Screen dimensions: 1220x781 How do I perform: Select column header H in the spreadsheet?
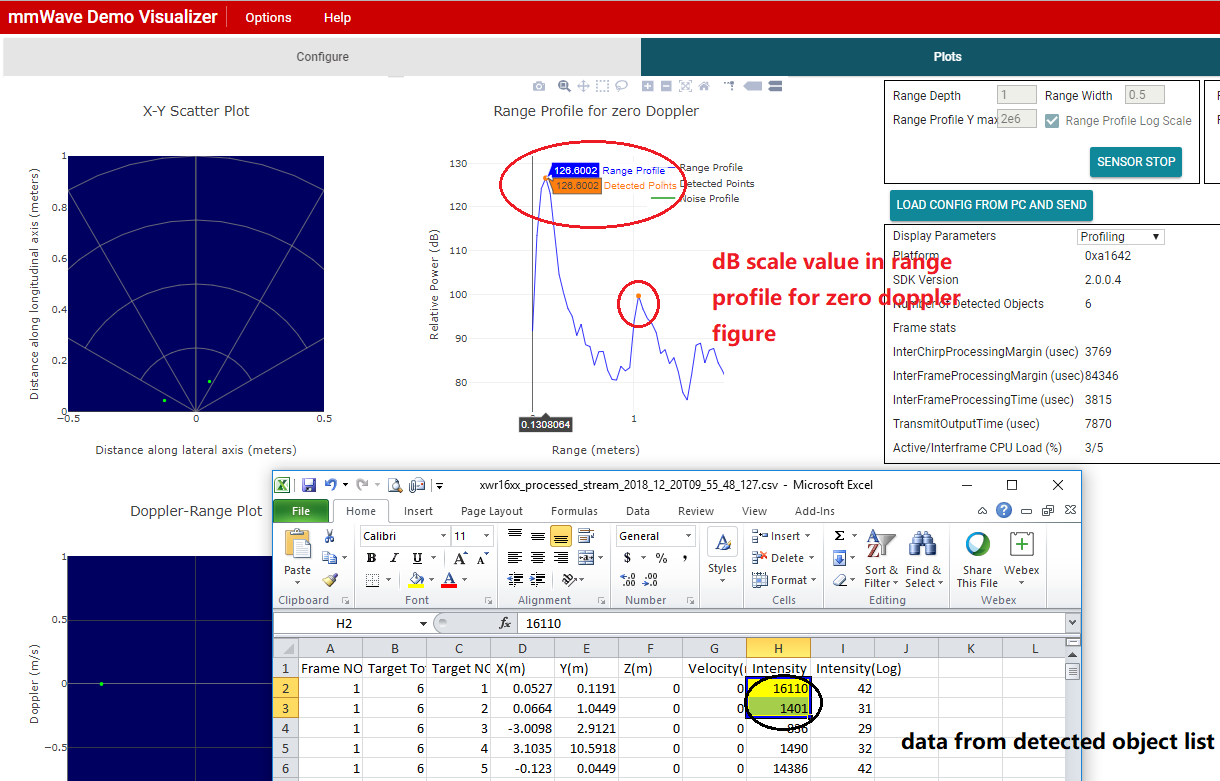pos(778,649)
